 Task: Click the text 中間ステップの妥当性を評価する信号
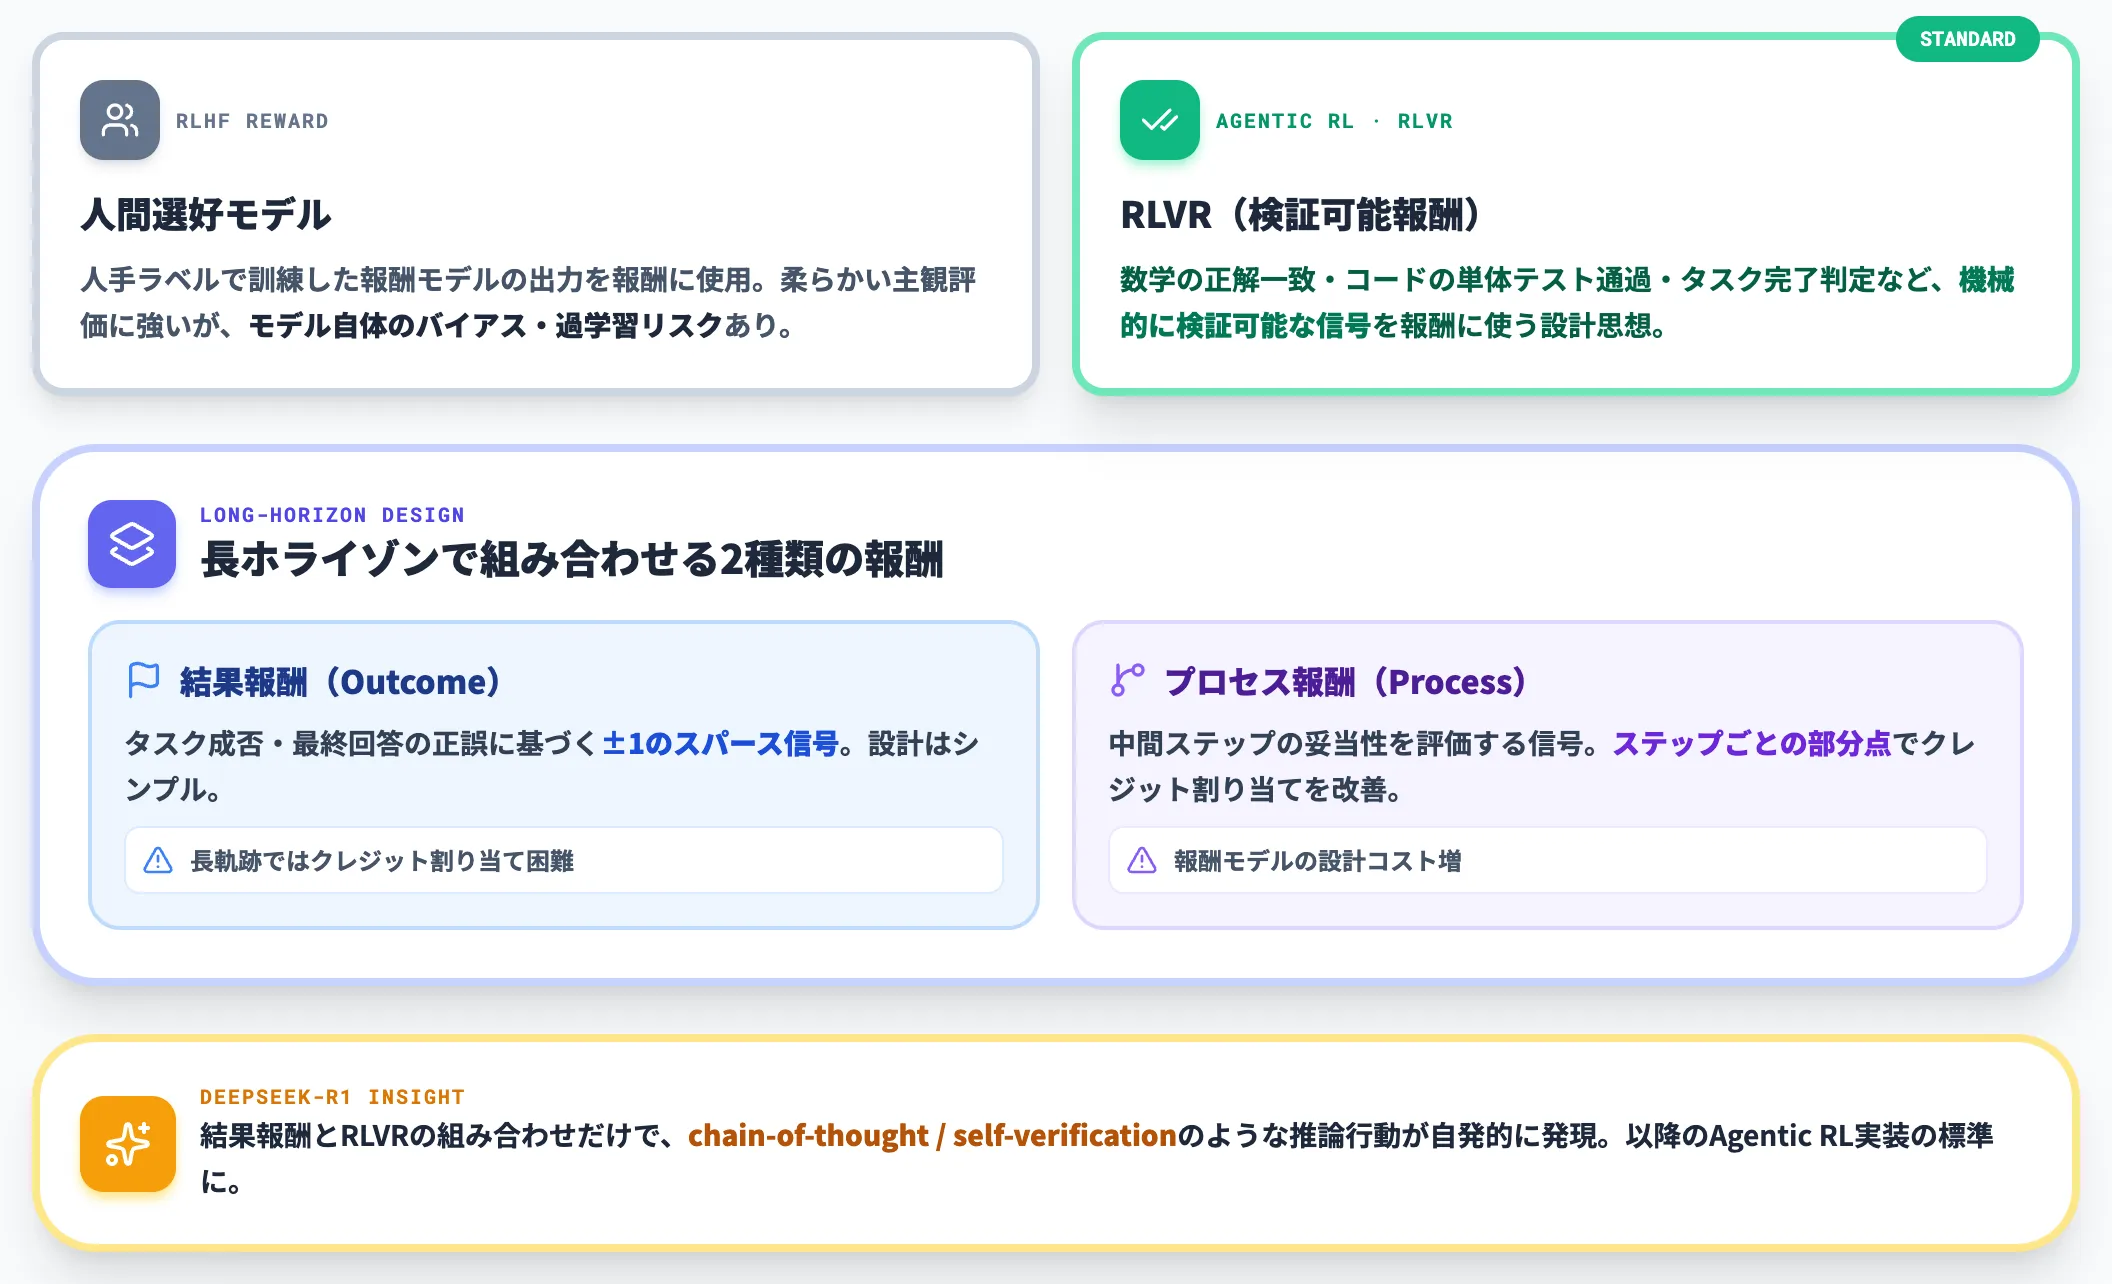point(1346,743)
